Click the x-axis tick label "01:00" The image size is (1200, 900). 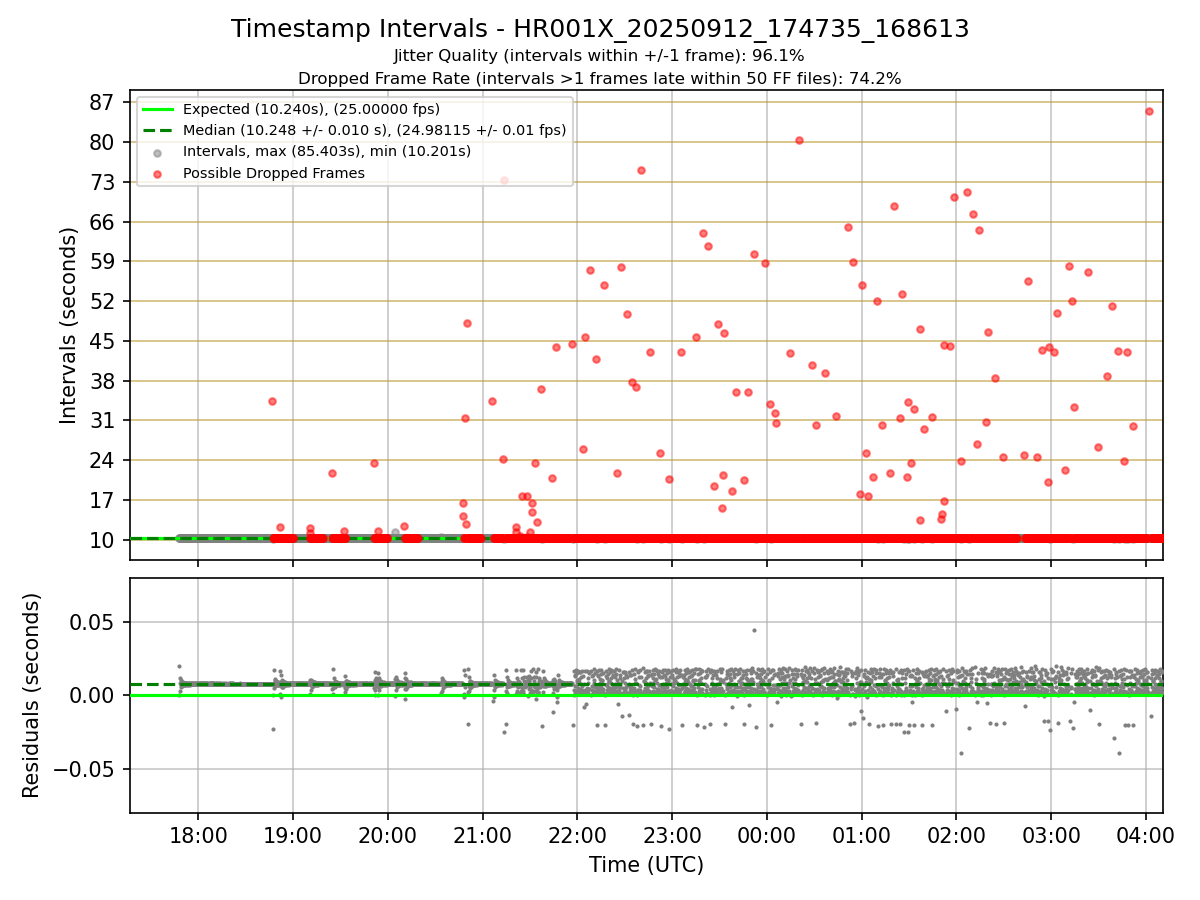pos(861,834)
